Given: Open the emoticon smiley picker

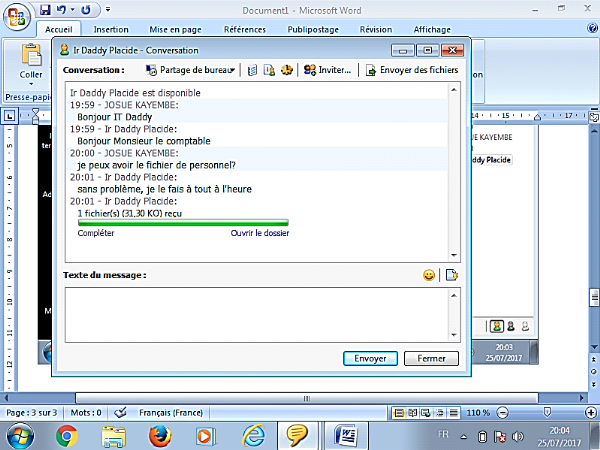Looking at the screenshot, I should pyautogui.click(x=429, y=275).
